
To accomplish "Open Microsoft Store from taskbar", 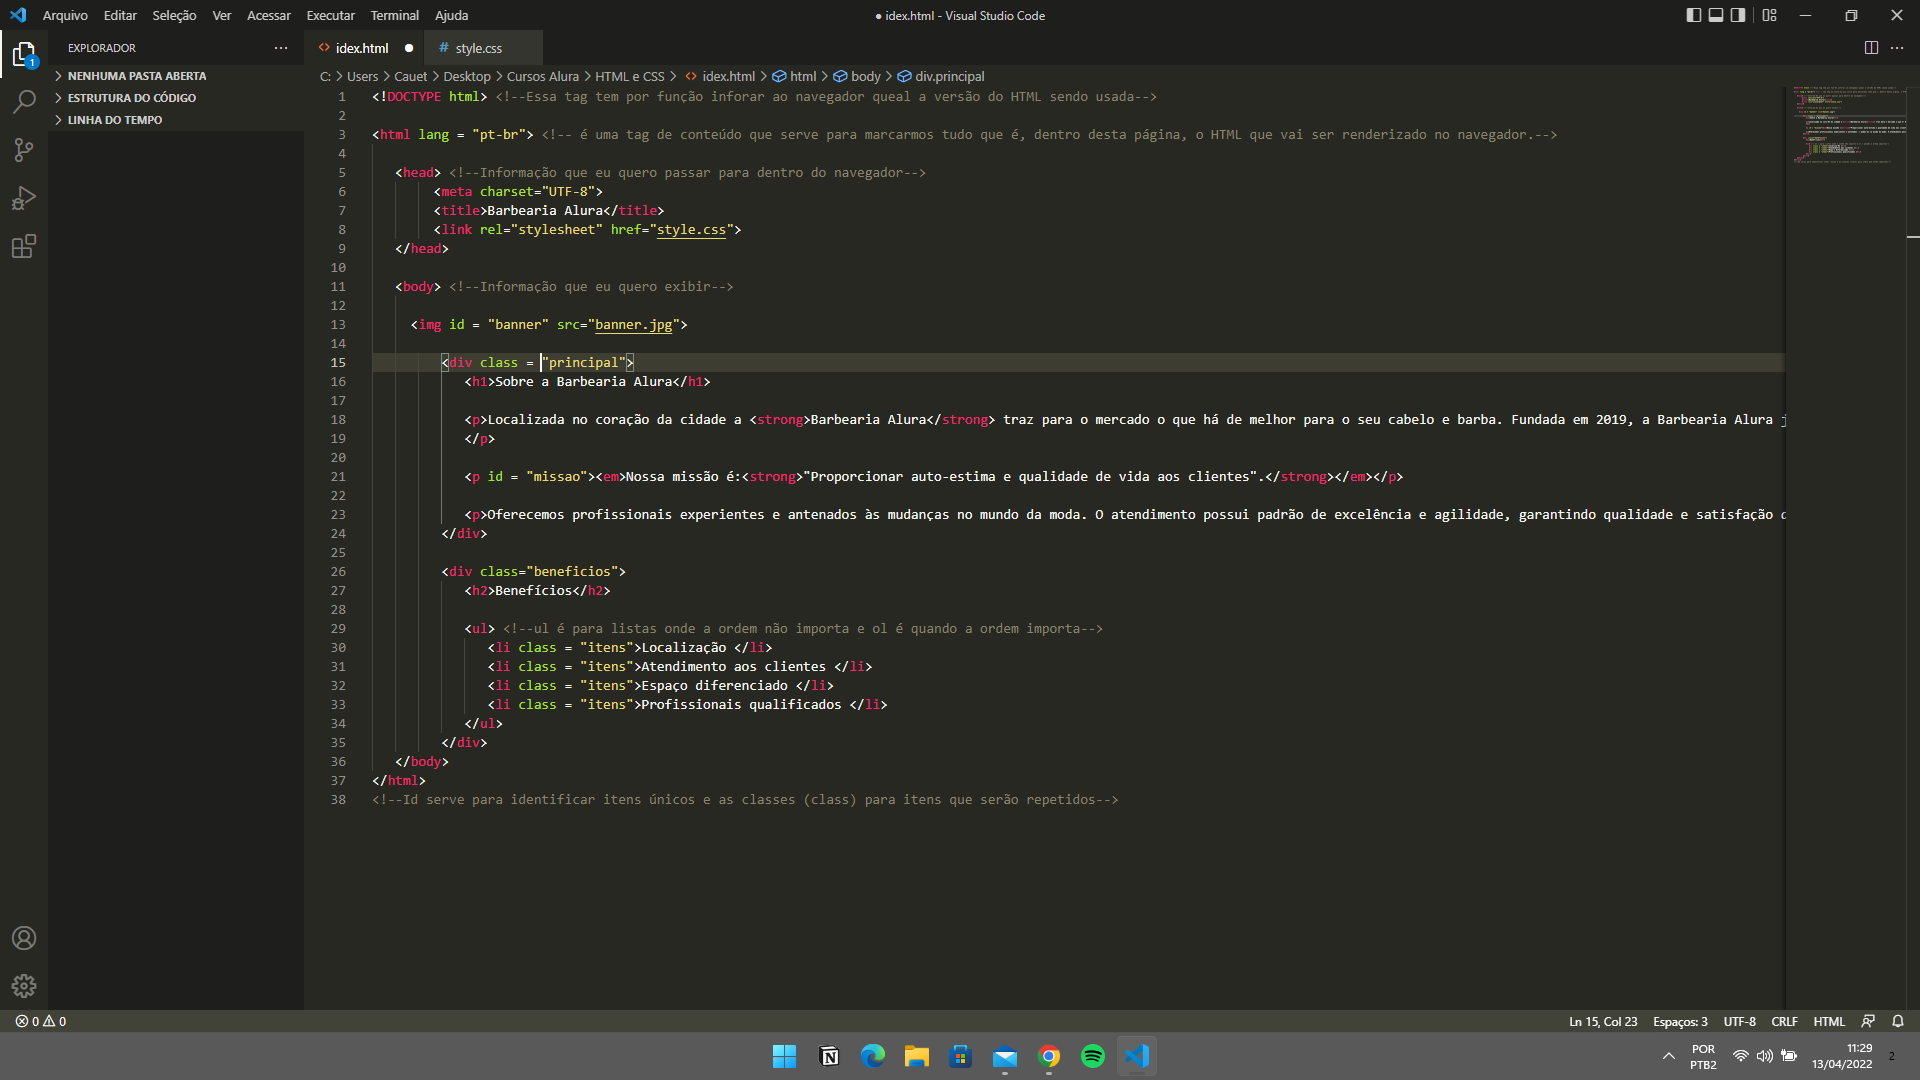I will click(x=961, y=1056).
